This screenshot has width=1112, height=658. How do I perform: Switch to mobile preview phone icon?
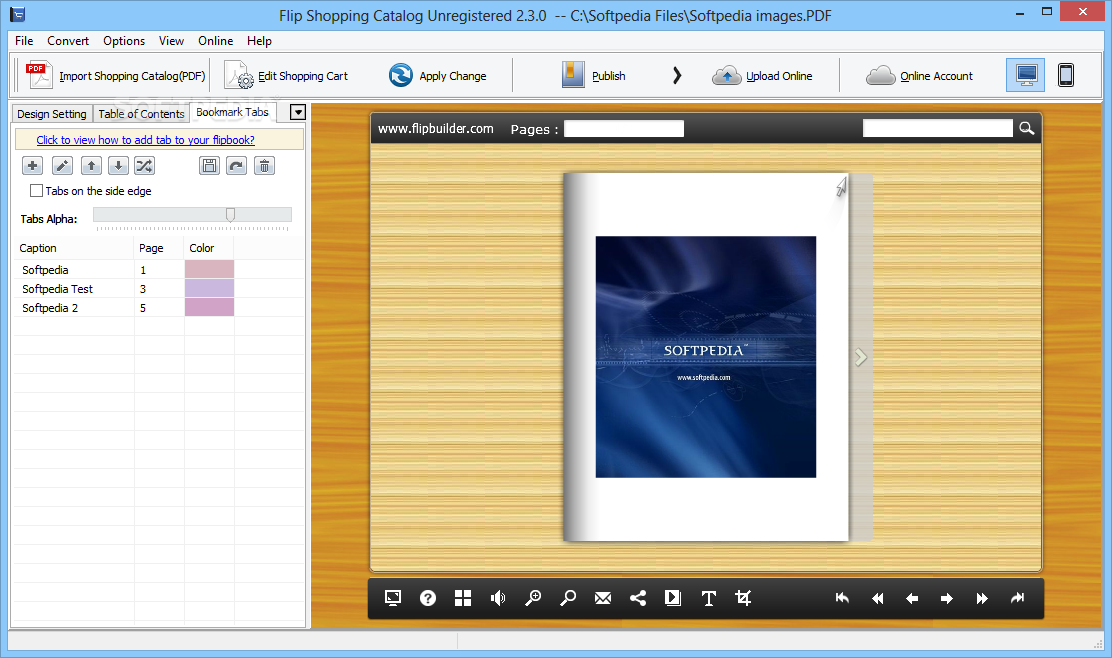click(1065, 75)
